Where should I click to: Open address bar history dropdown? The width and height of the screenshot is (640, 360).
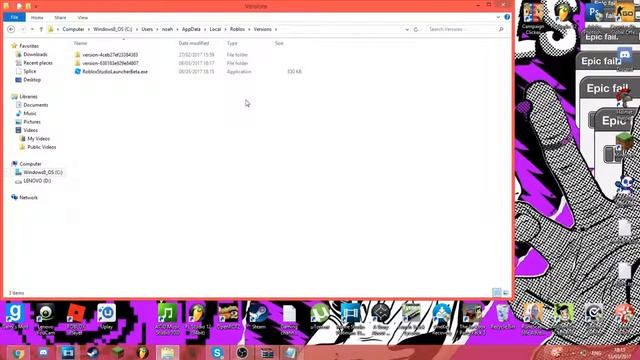407,29
